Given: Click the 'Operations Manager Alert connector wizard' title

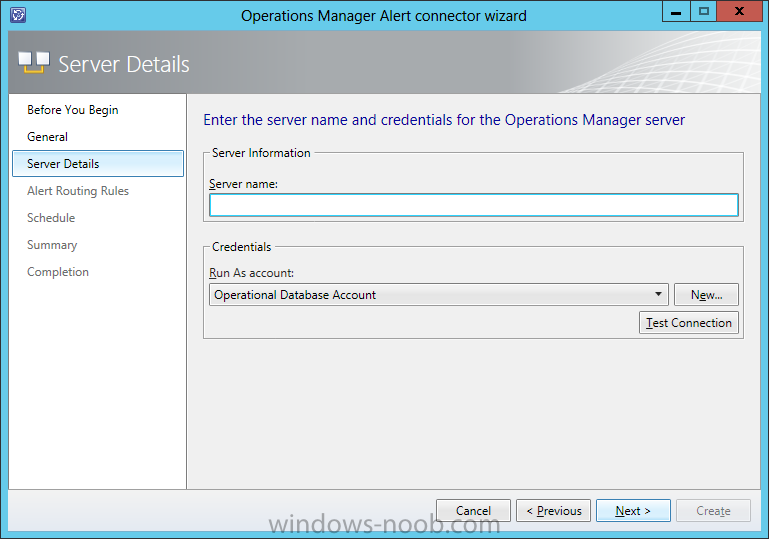Looking at the screenshot, I should 384,16.
